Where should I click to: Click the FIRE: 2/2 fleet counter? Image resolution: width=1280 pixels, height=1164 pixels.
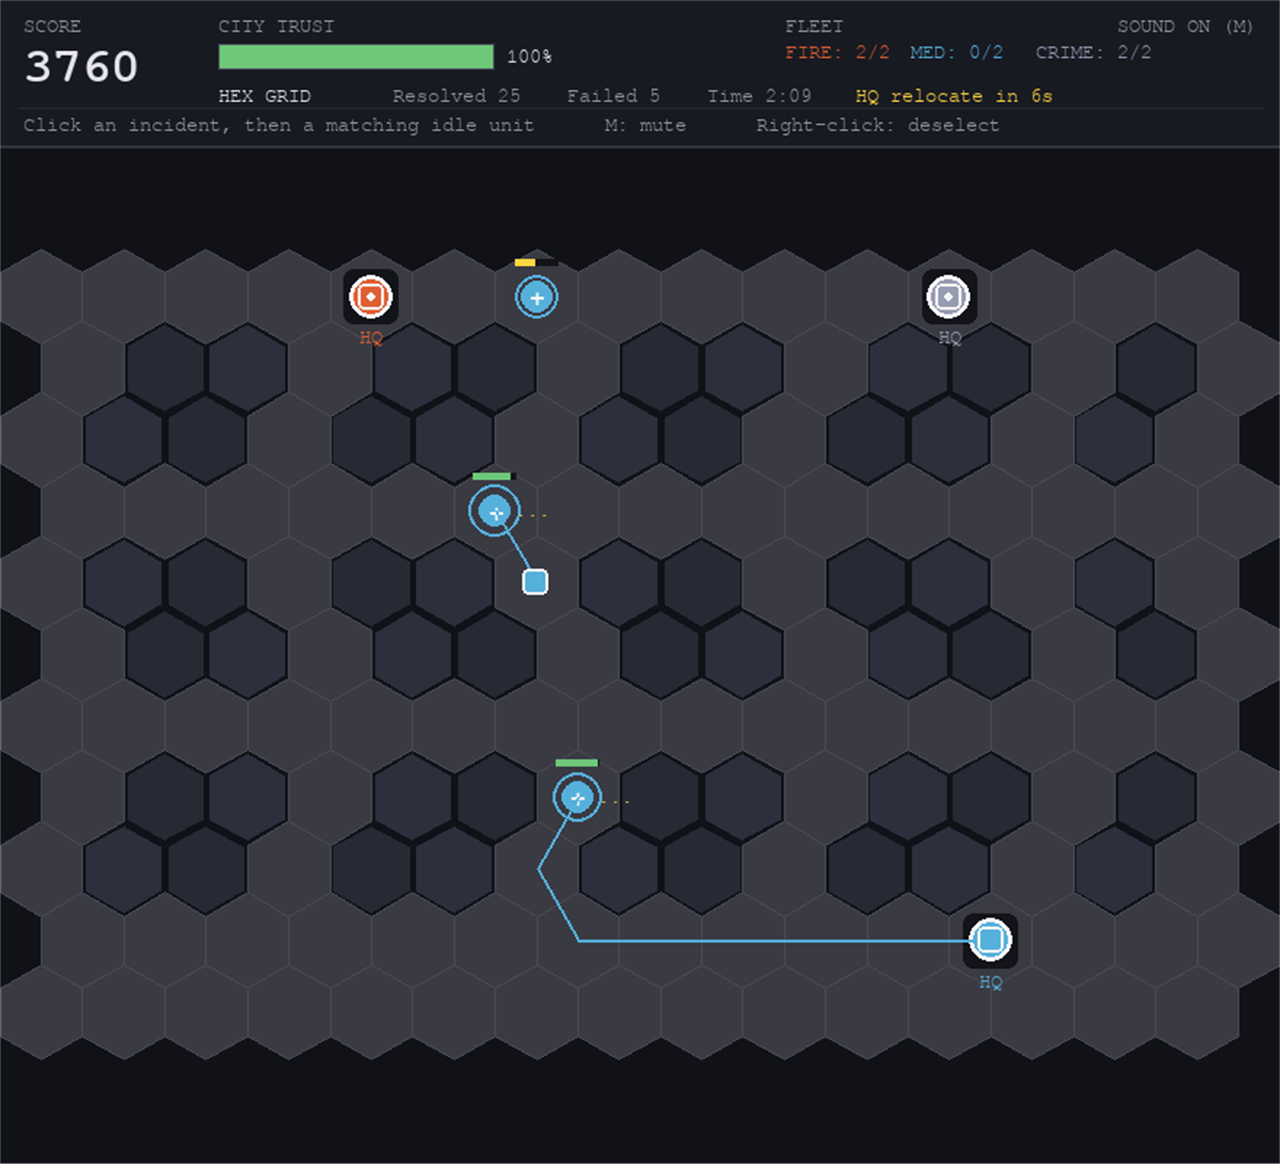coord(837,52)
